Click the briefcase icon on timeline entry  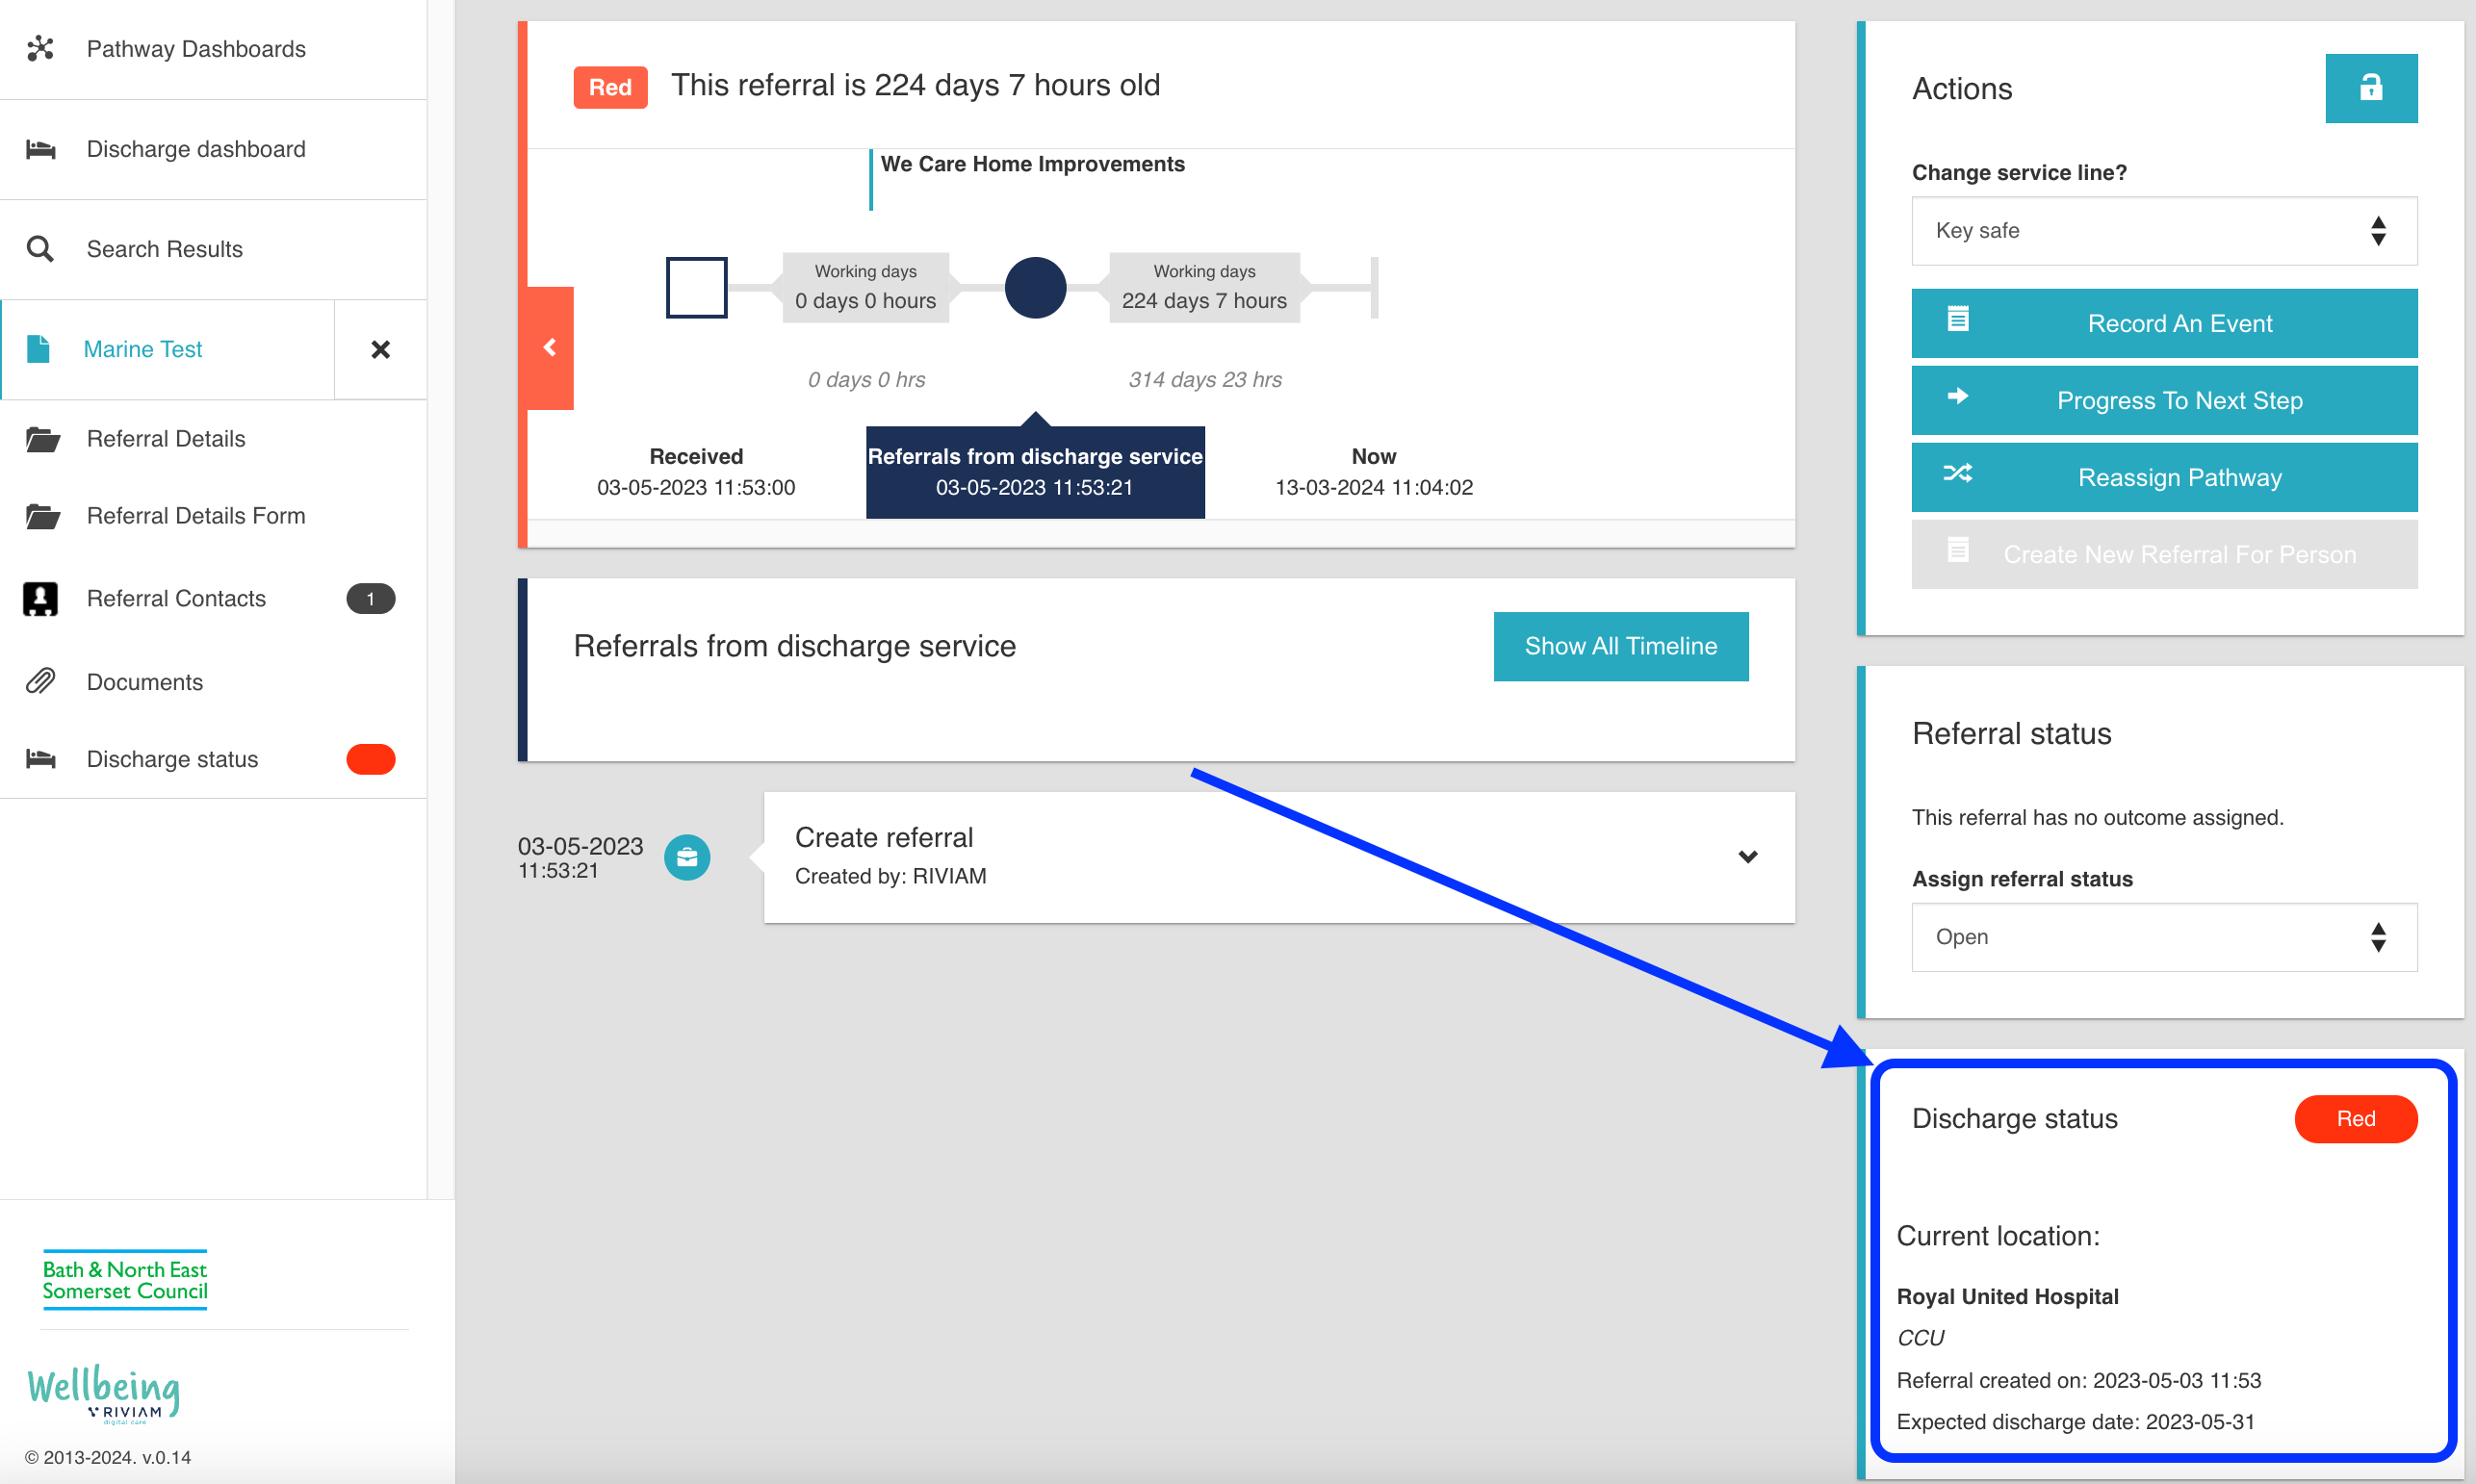coord(687,857)
